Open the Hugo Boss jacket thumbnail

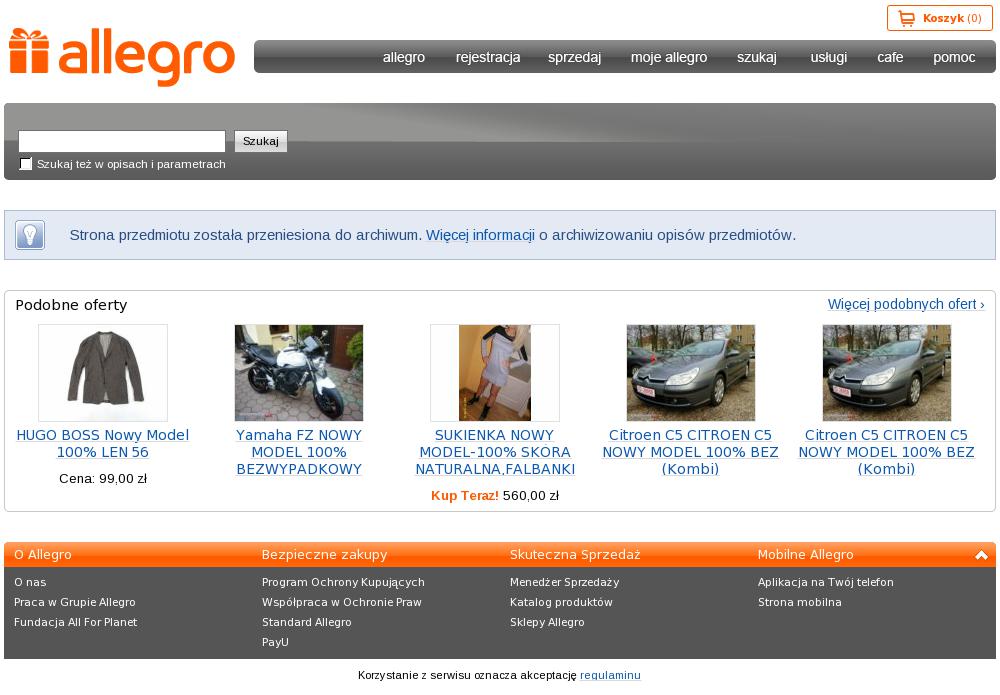pos(103,373)
